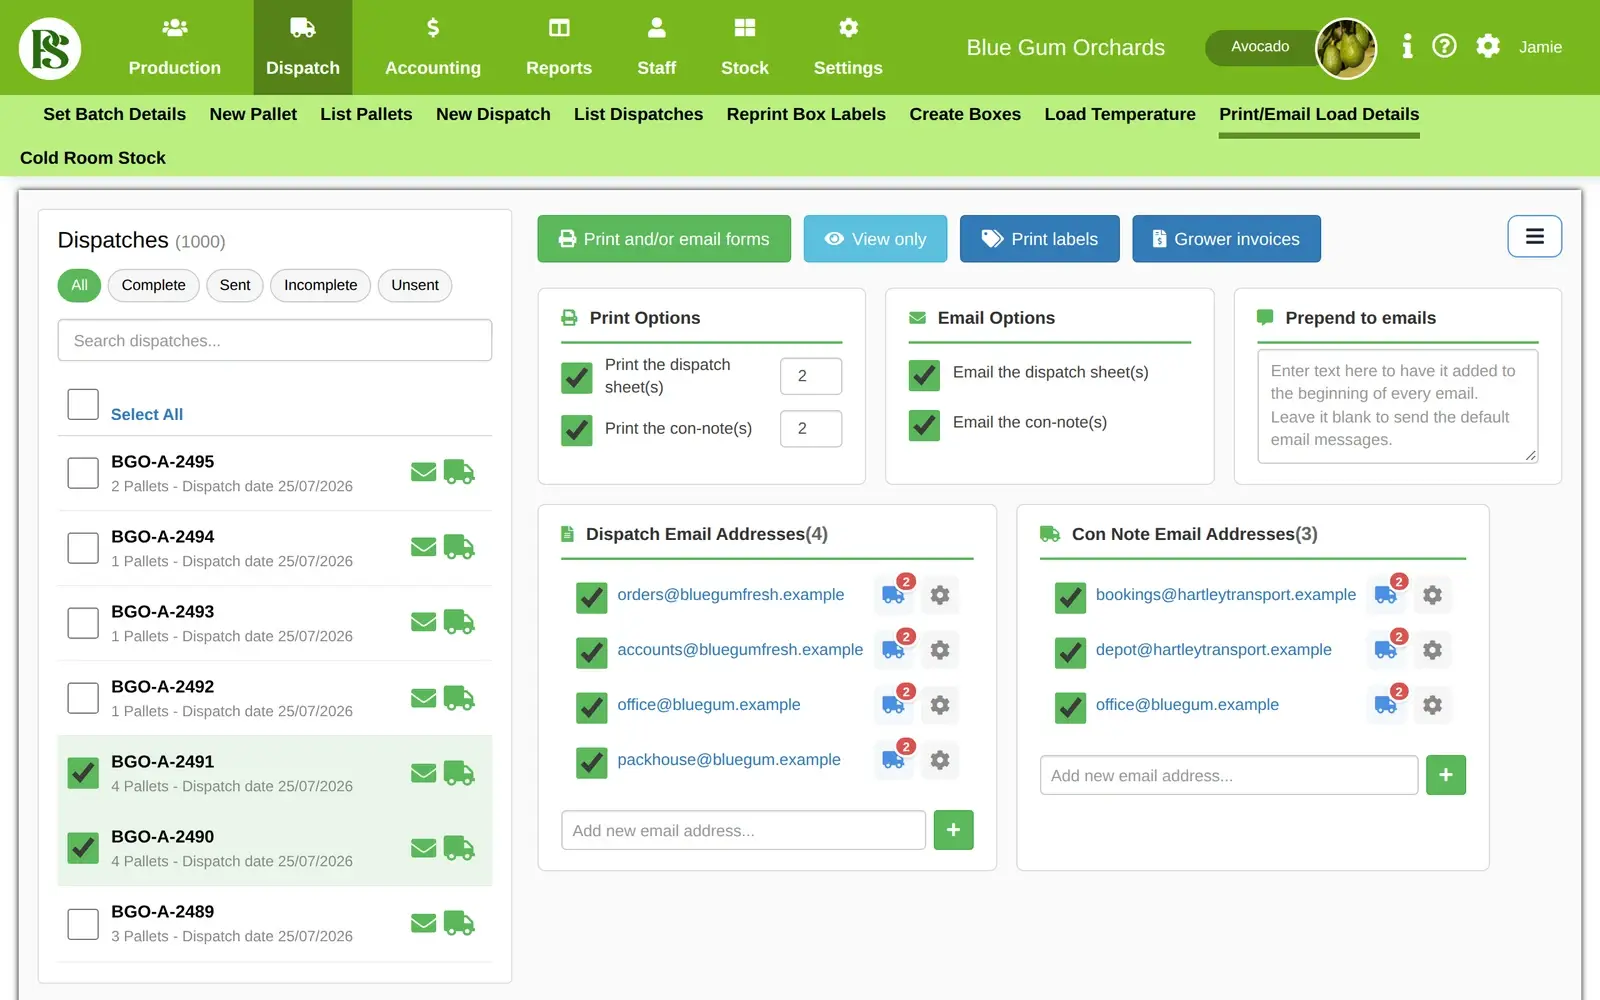1600x1000 pixels.
Task: Open gear settings for packhouse@bluegum.example
Action: pyautogui.click(x=940, y=760)
